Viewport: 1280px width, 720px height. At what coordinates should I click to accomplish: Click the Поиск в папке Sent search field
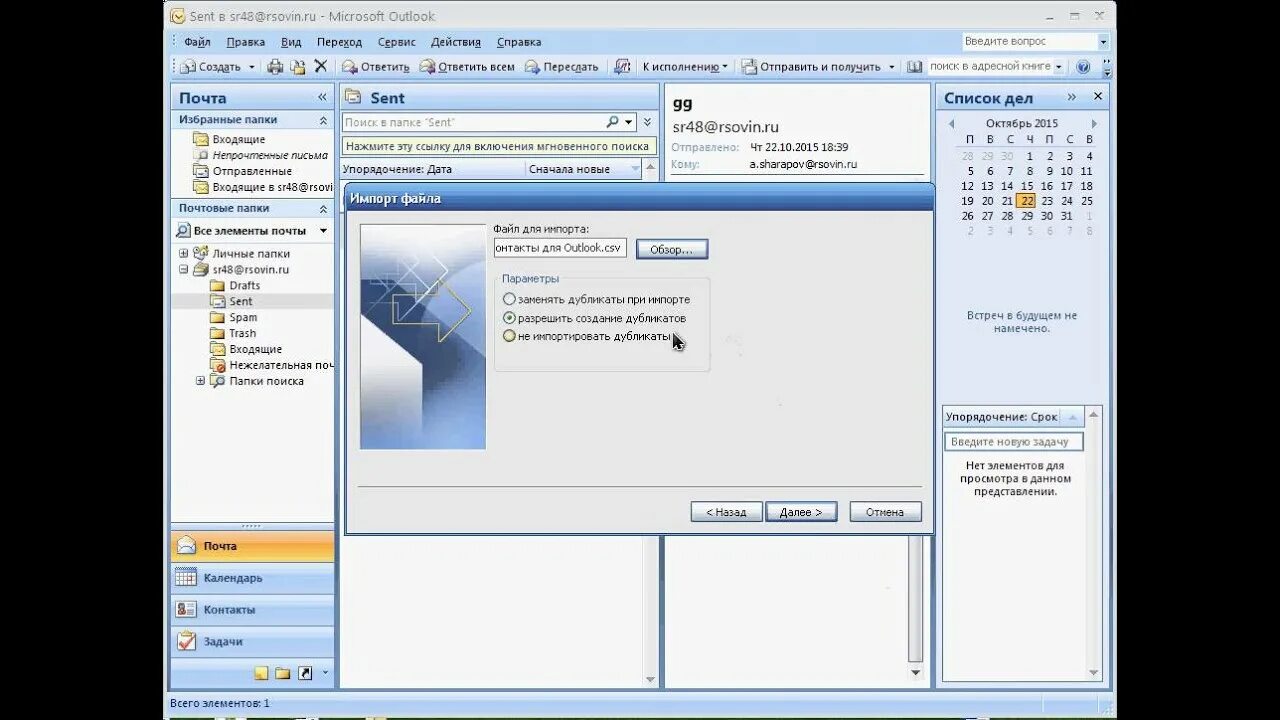click(x=472, y=122)
